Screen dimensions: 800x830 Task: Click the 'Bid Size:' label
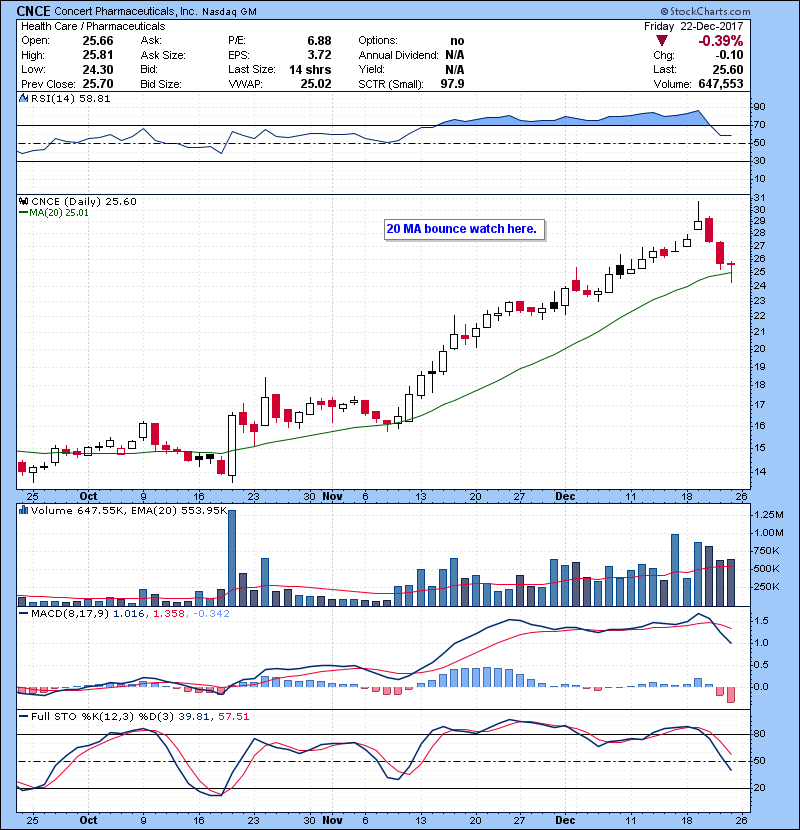coord(161,84)
